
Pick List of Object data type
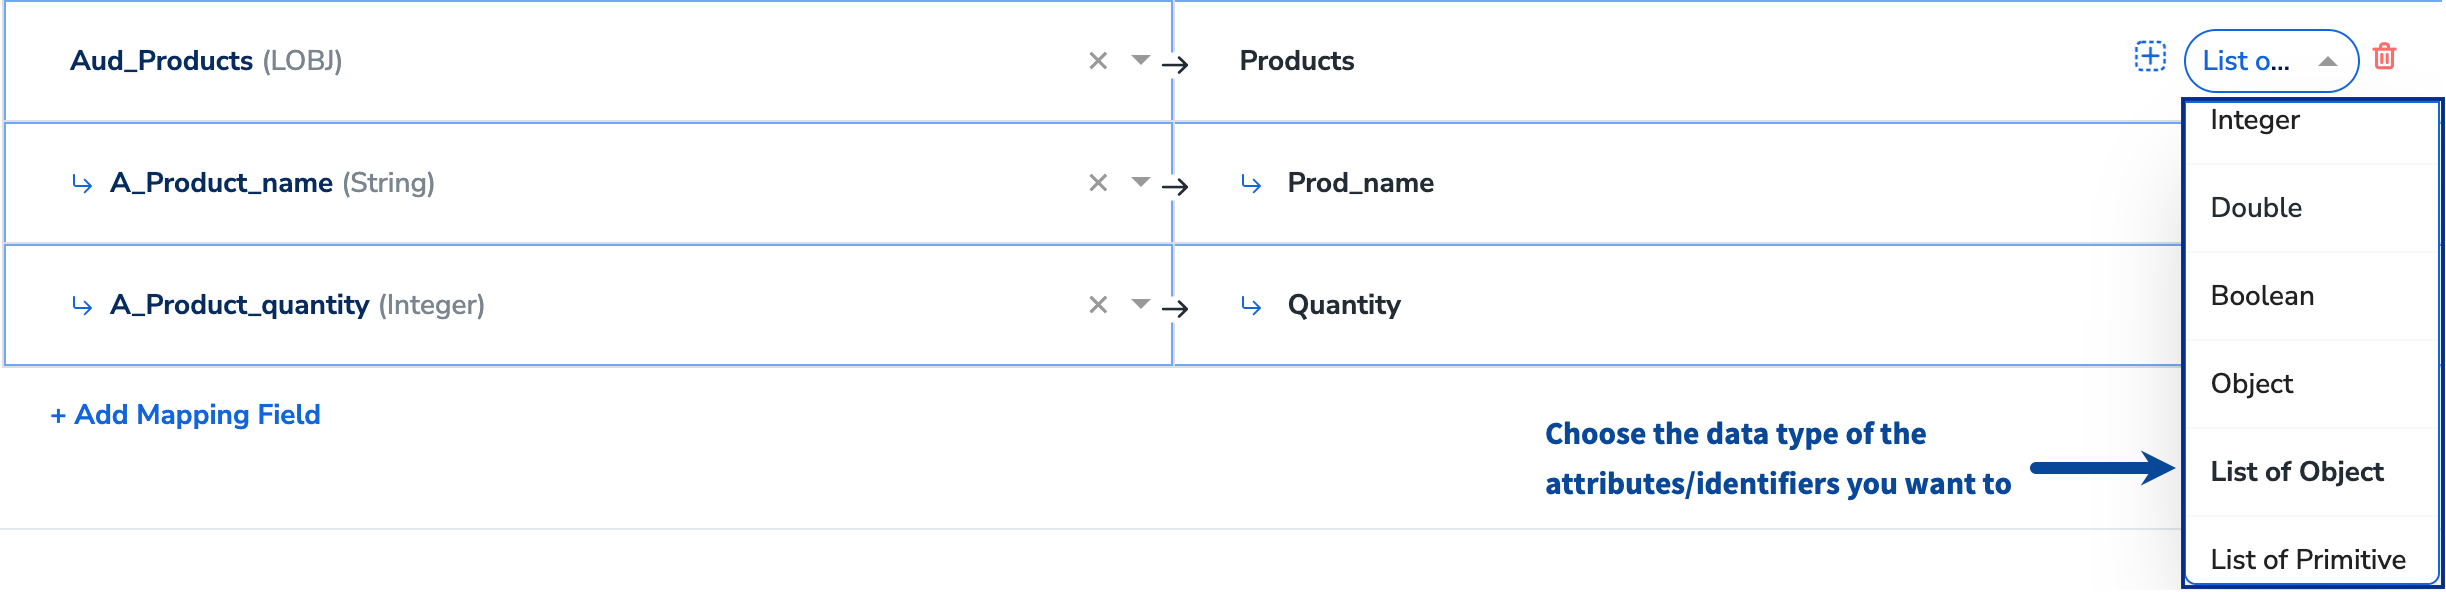click(2297, 472)
